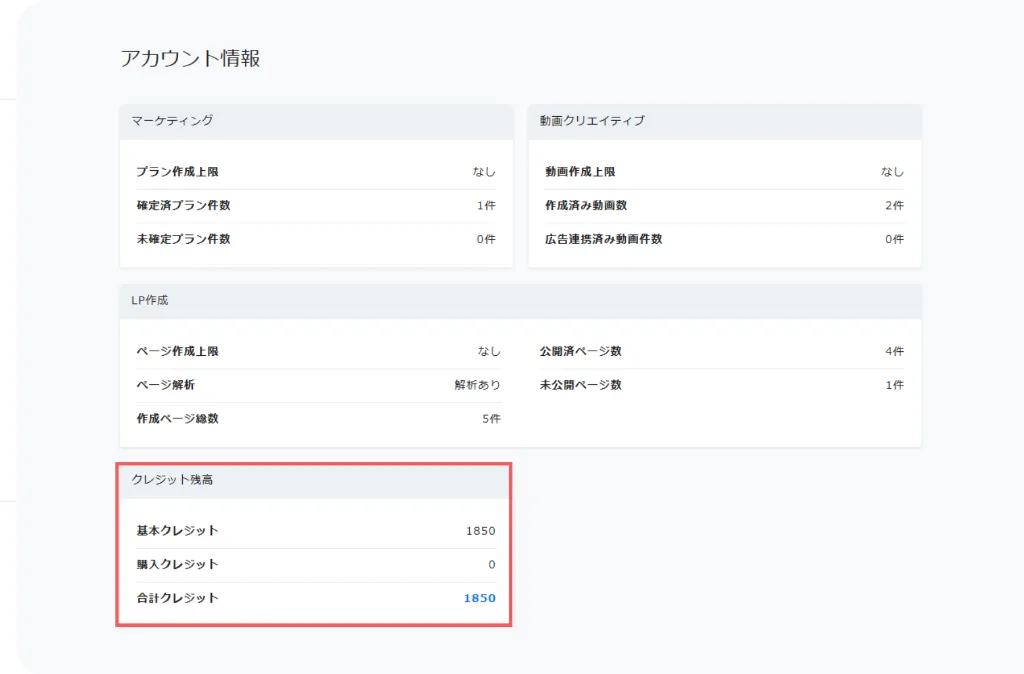Select the 作成済み動画数 label

[x=586, y=206]
